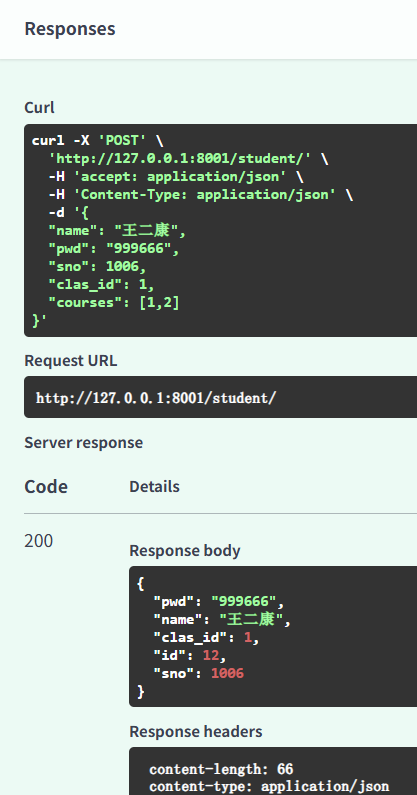Click the Response body label
This screenshot has width=417, height=795.
coord(185,551)
